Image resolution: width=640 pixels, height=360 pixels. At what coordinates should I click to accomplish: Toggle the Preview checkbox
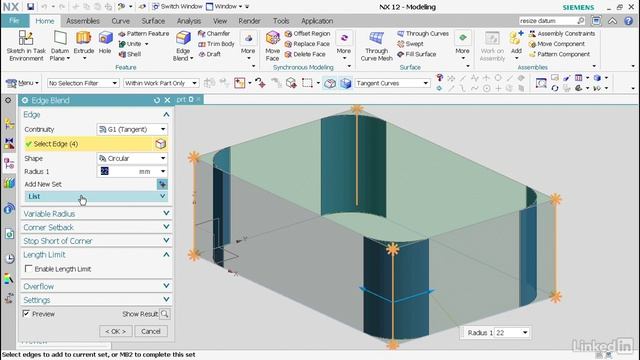[27, 313]
